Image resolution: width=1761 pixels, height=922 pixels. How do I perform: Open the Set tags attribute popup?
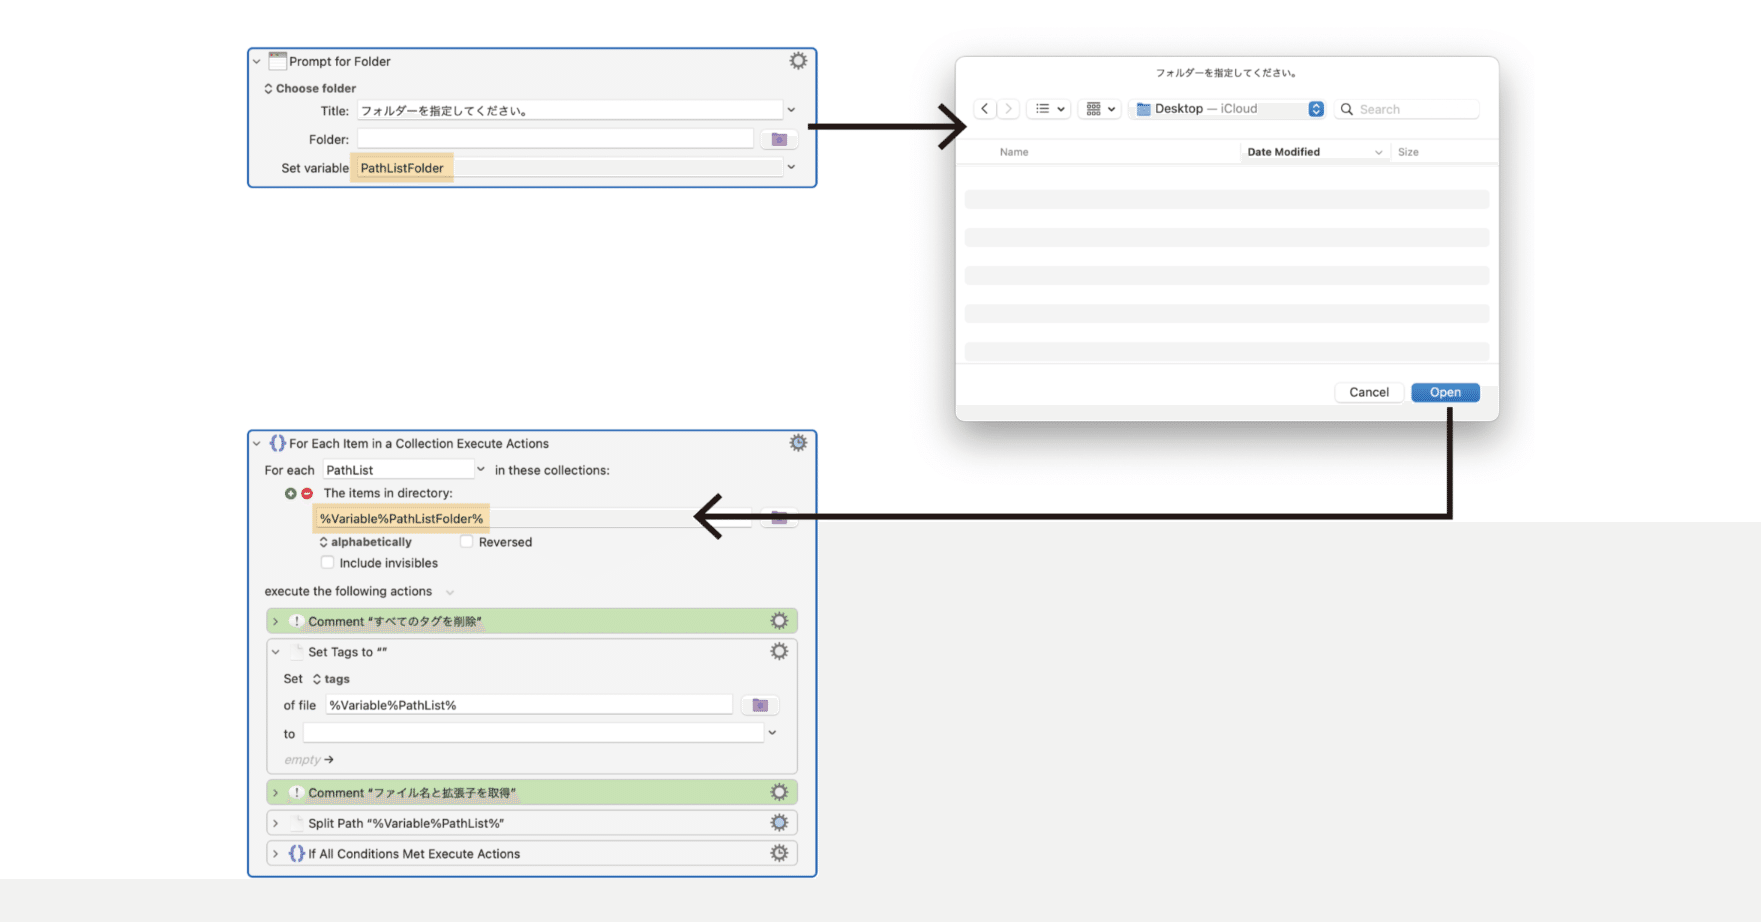point(331,679)
